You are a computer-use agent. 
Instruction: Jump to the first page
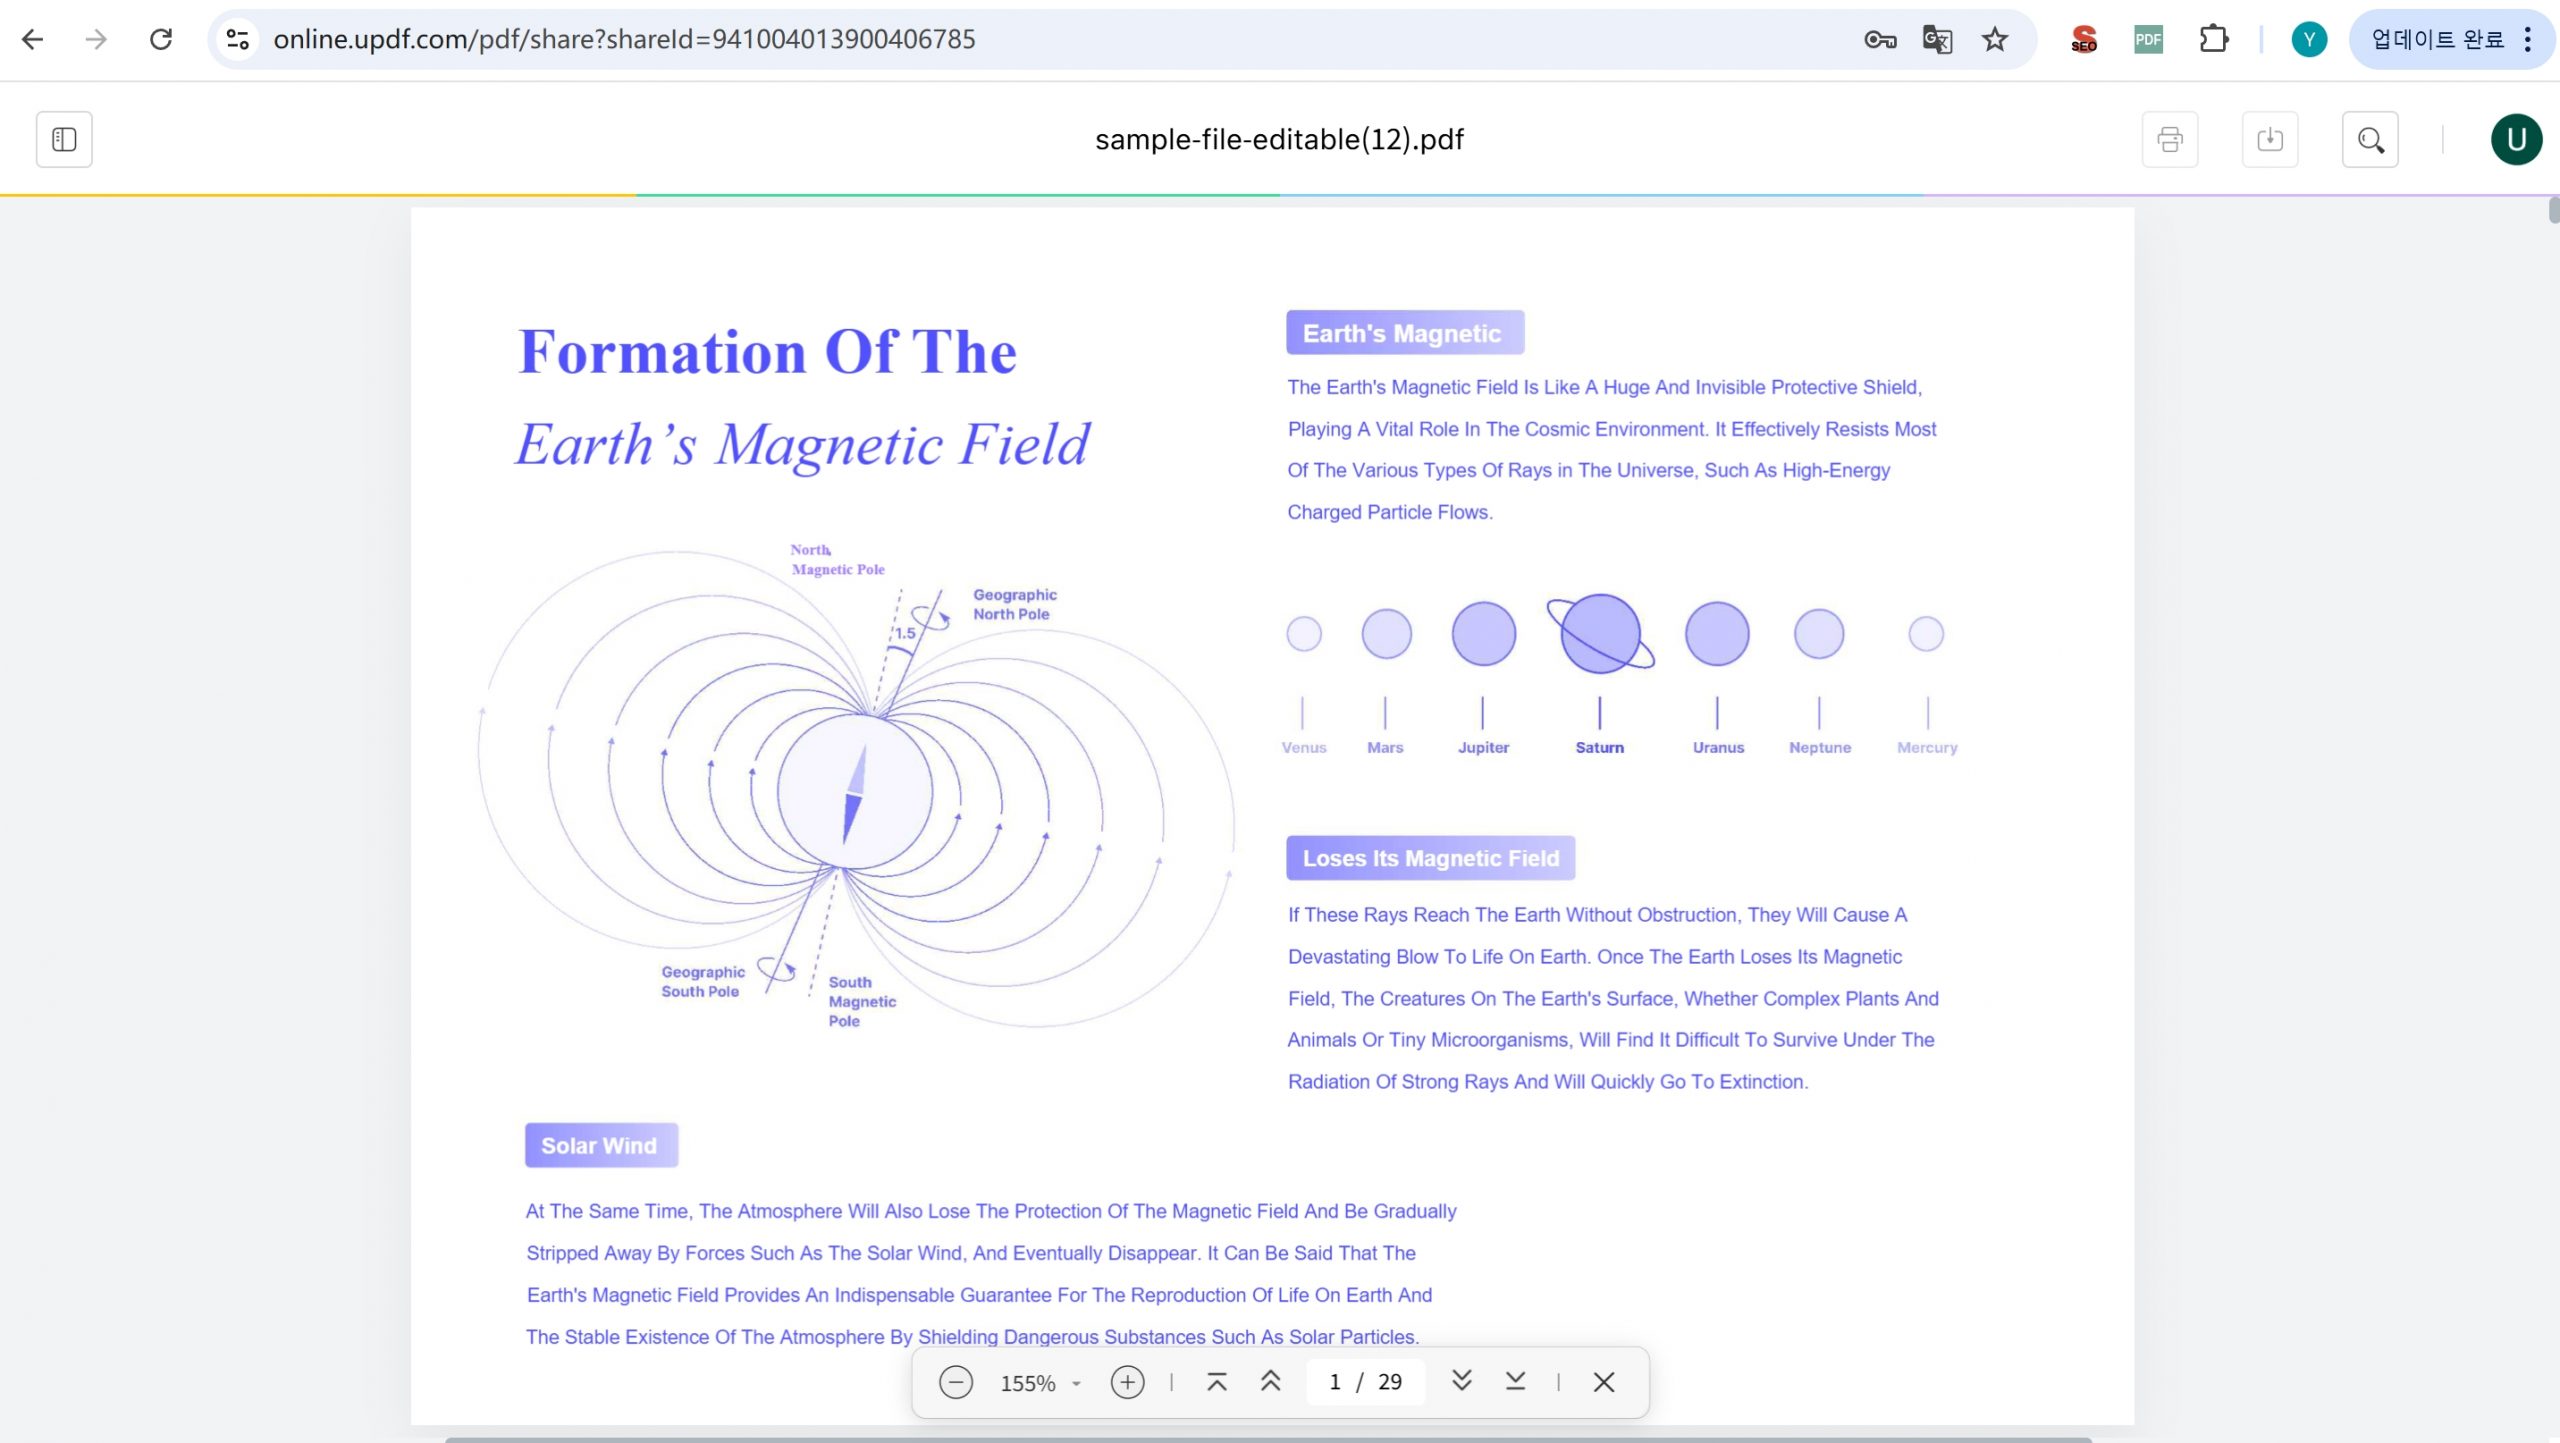tap(1217, 1382)
